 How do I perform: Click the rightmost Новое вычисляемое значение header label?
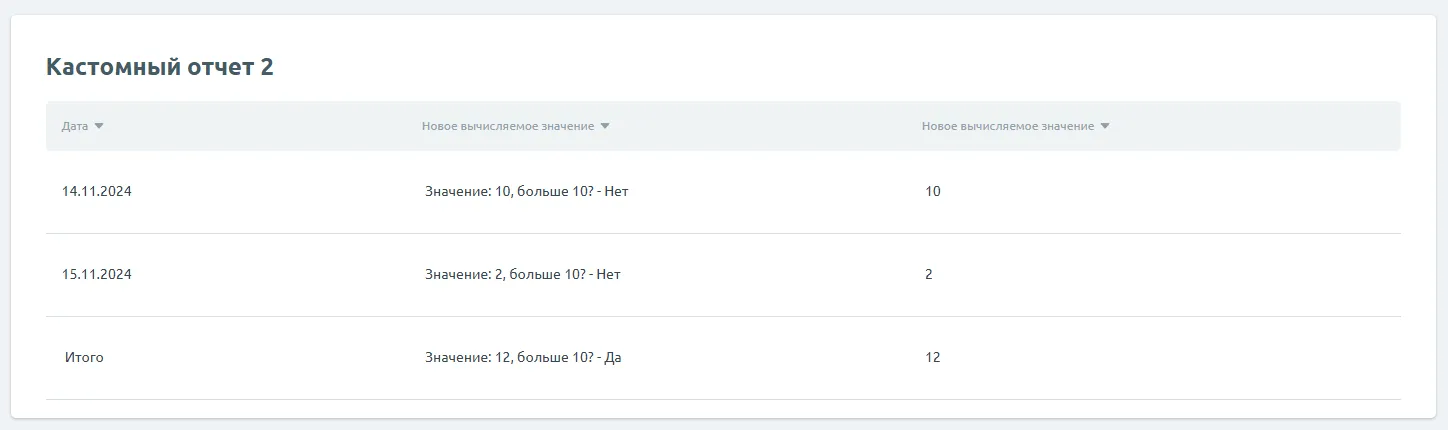1008,126
